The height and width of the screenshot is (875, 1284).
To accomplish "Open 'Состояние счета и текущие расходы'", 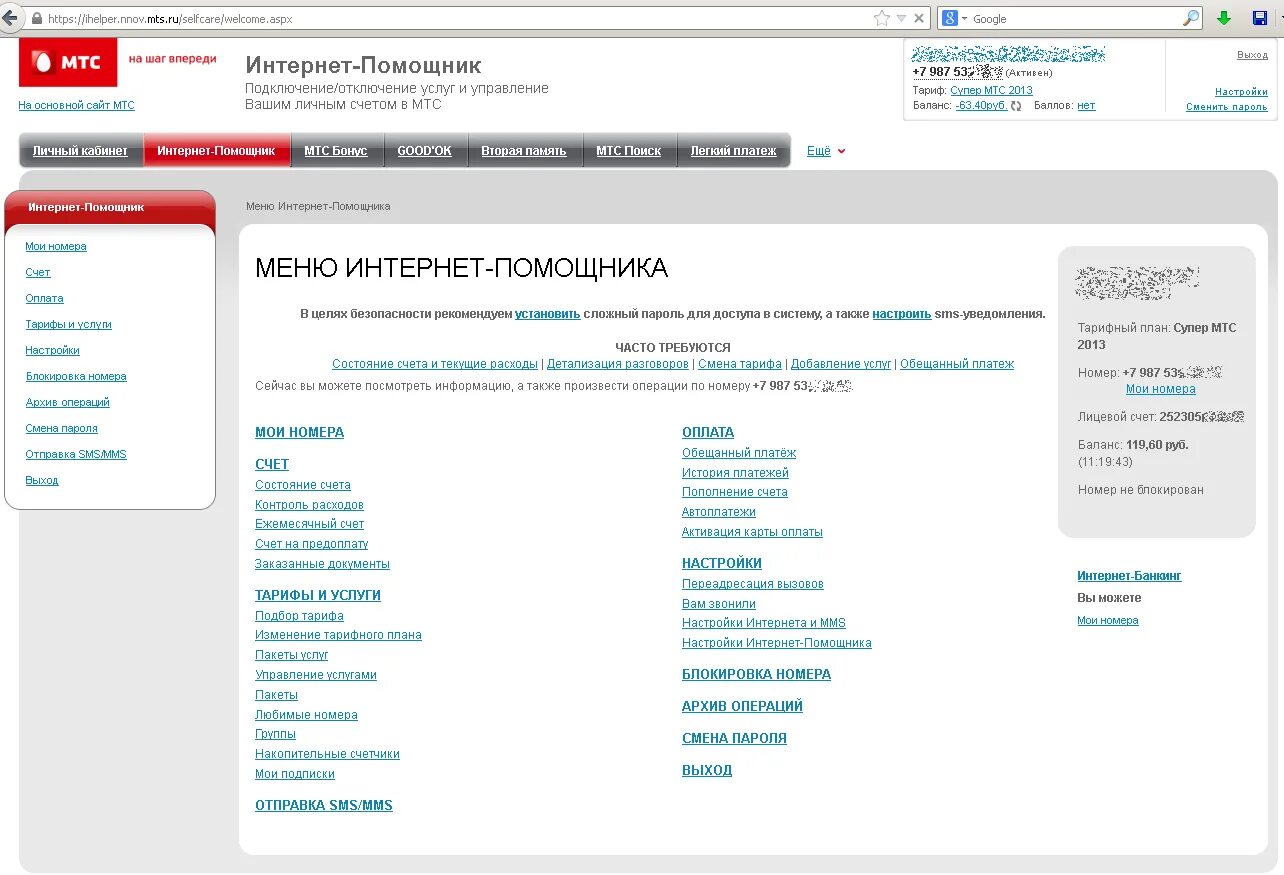I will pyautogui.click(x=435, y=364).
